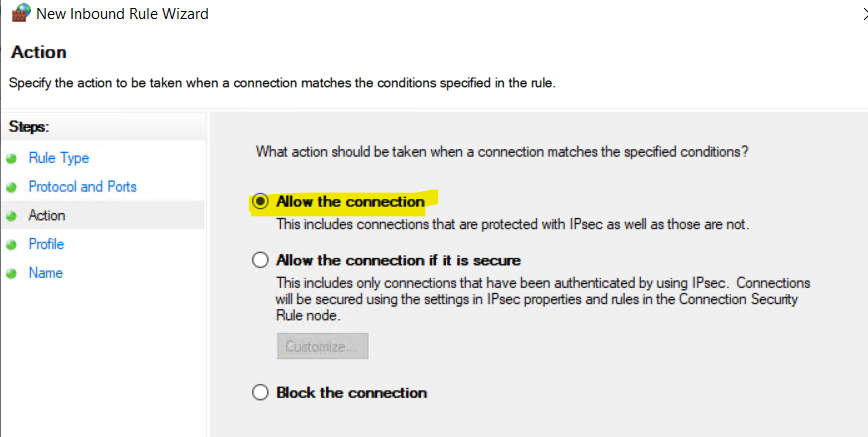Image resolution: width=868 pixels, height=437 pixels.
Task: Jump to the Profile step
Action: [46, 244]
